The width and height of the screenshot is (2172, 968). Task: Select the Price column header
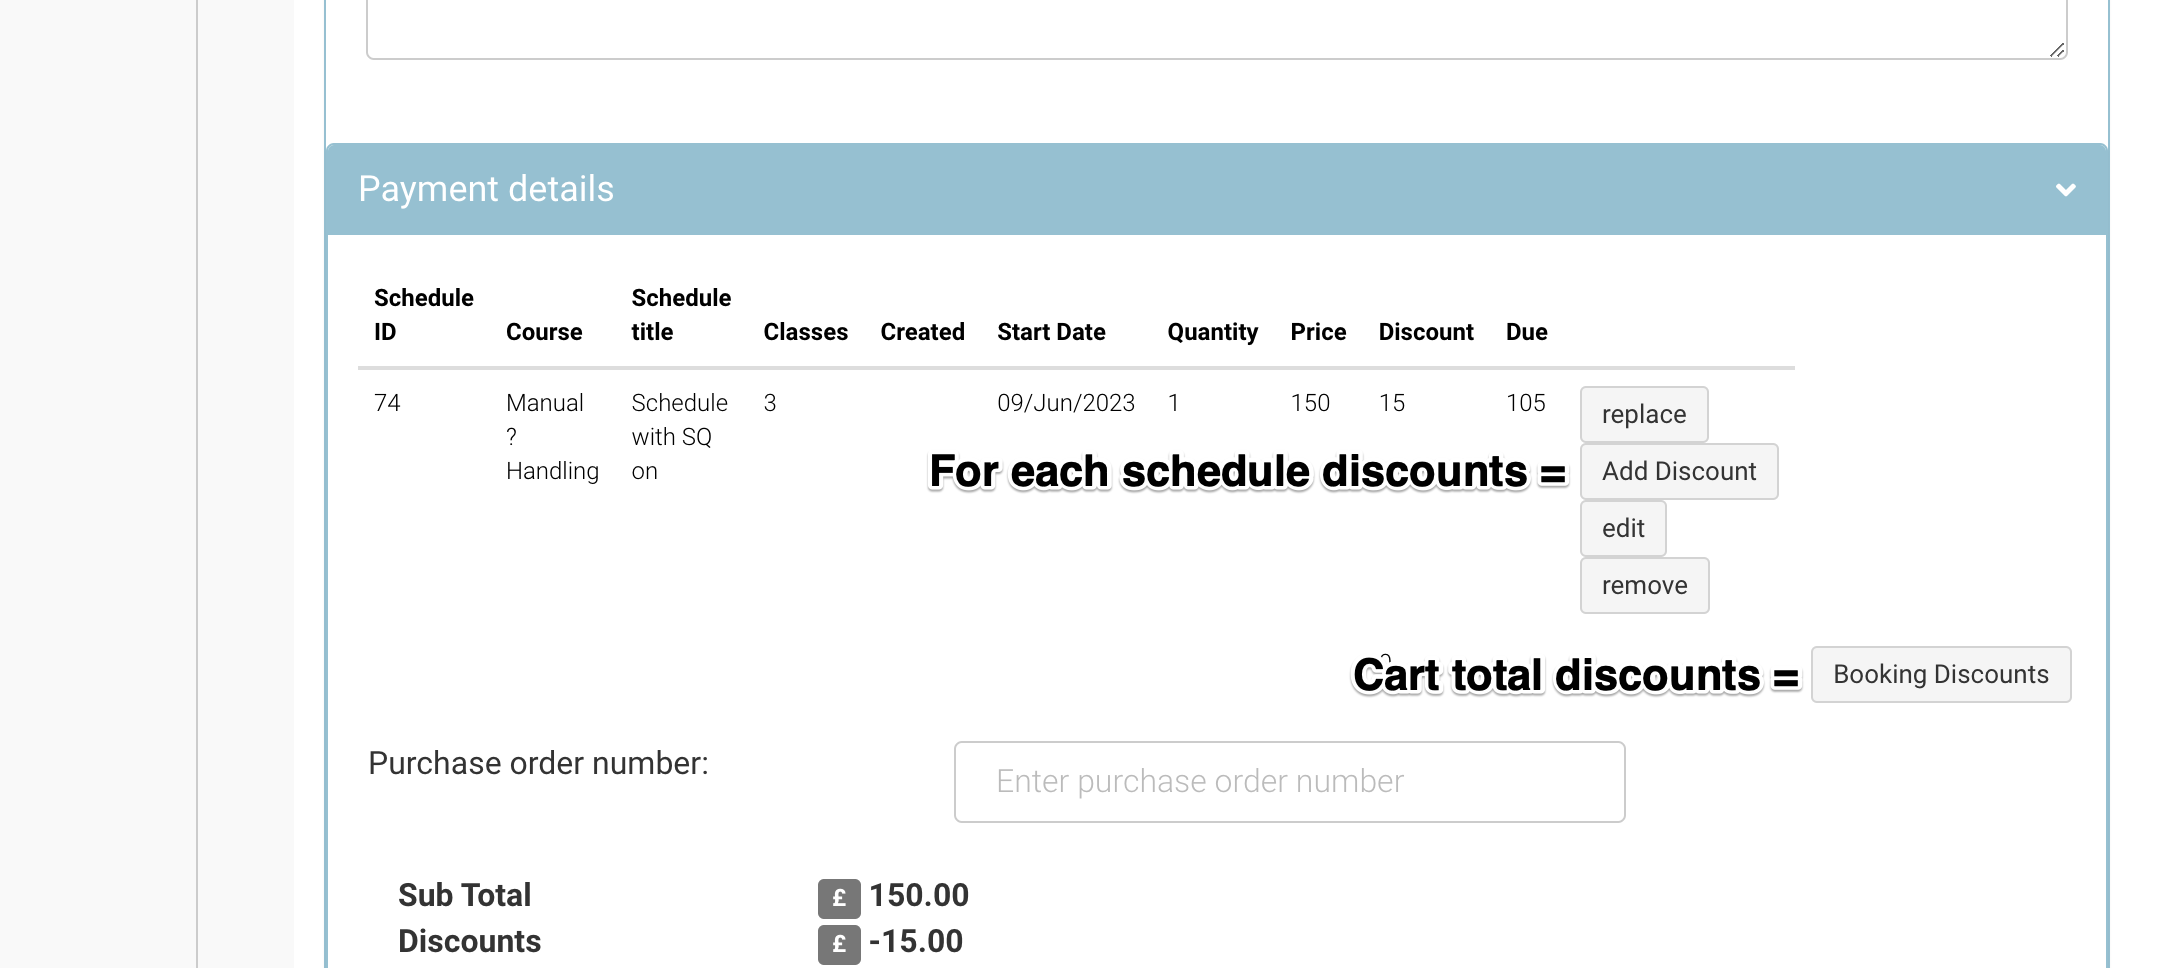point(1318,332)
